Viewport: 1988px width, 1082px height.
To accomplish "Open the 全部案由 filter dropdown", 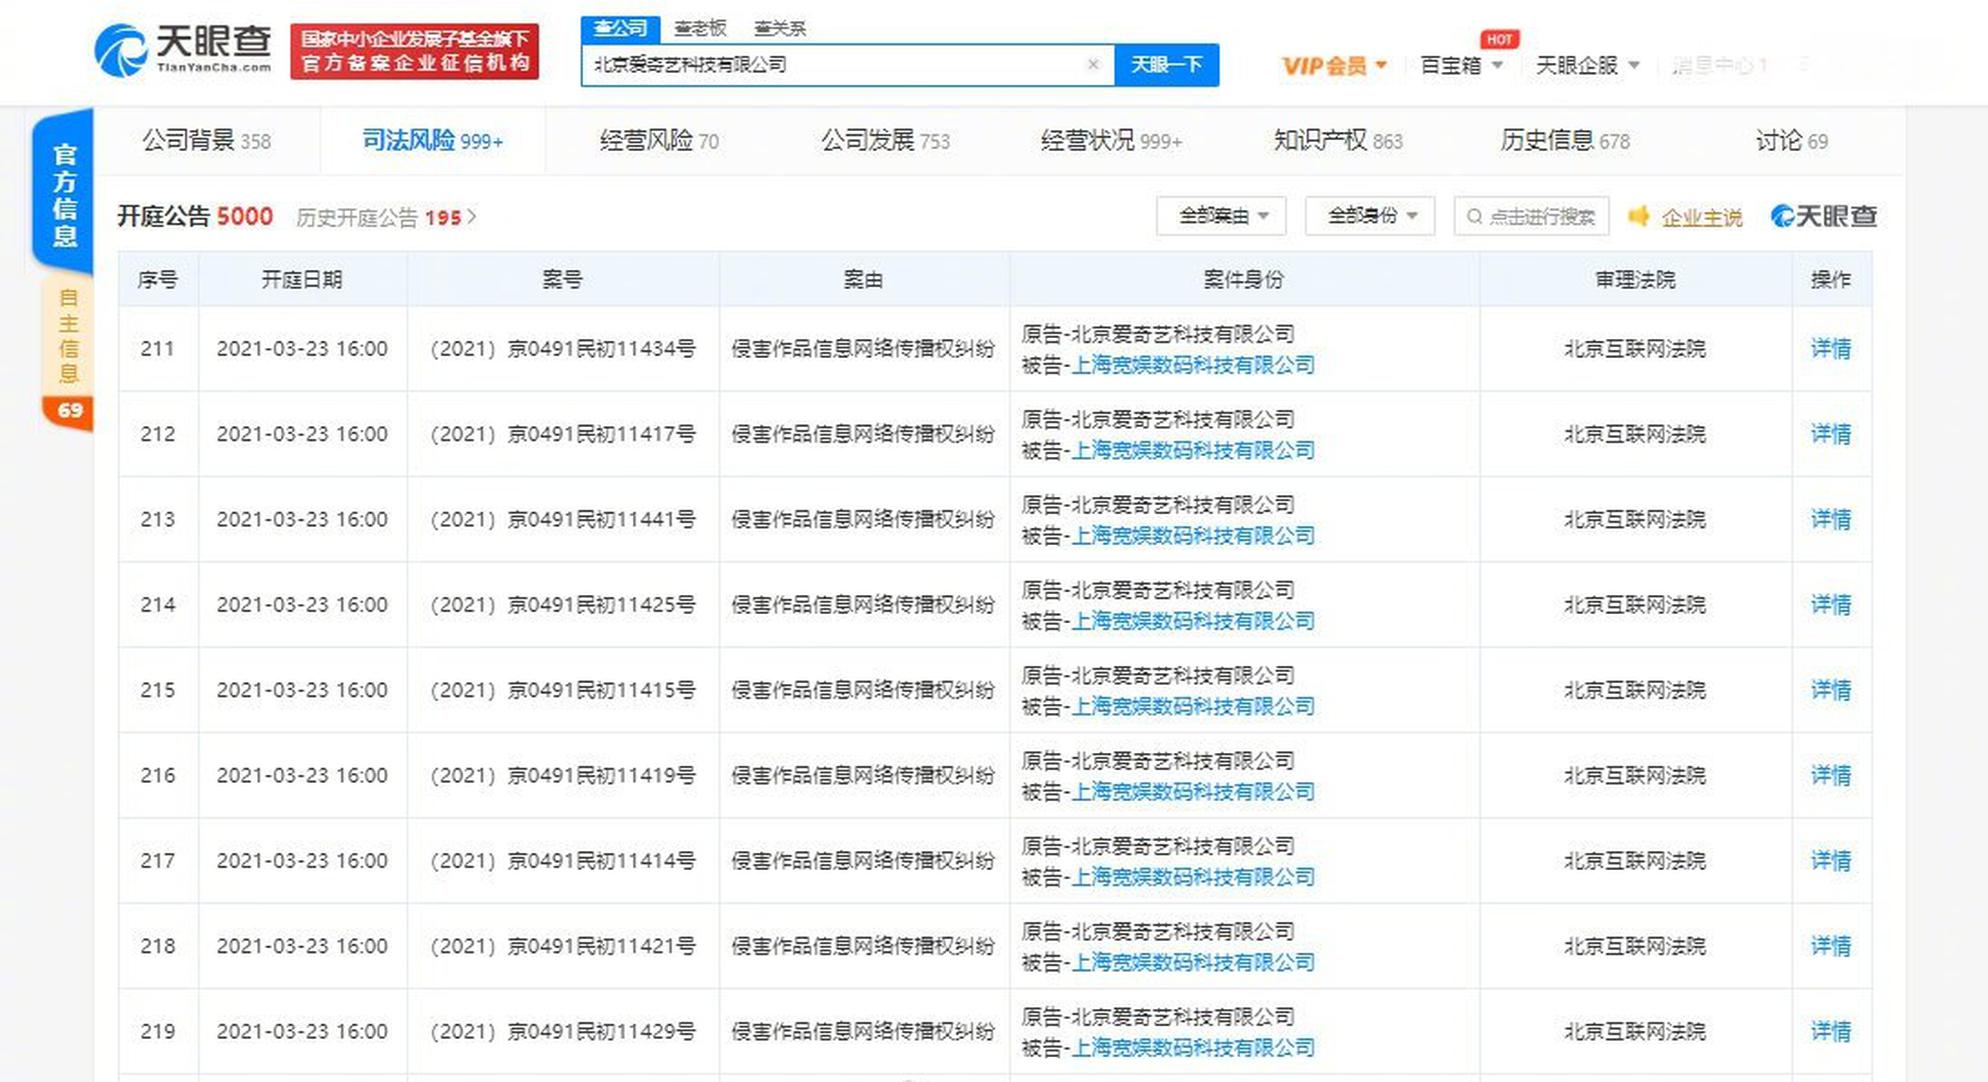I will 1221,216.
